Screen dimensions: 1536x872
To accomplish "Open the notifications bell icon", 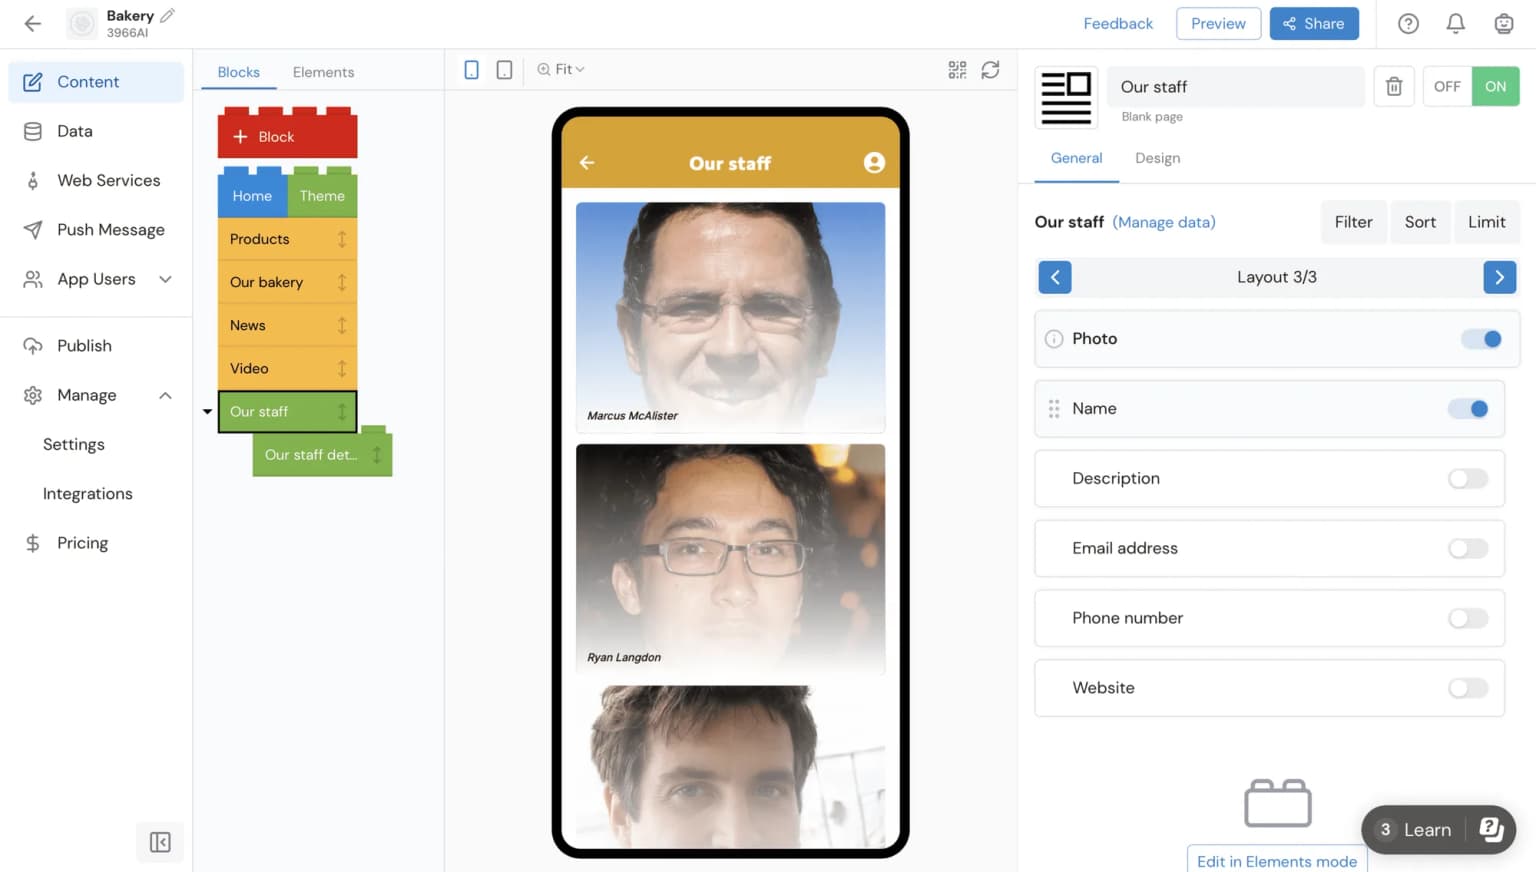I will point(1456,23).
